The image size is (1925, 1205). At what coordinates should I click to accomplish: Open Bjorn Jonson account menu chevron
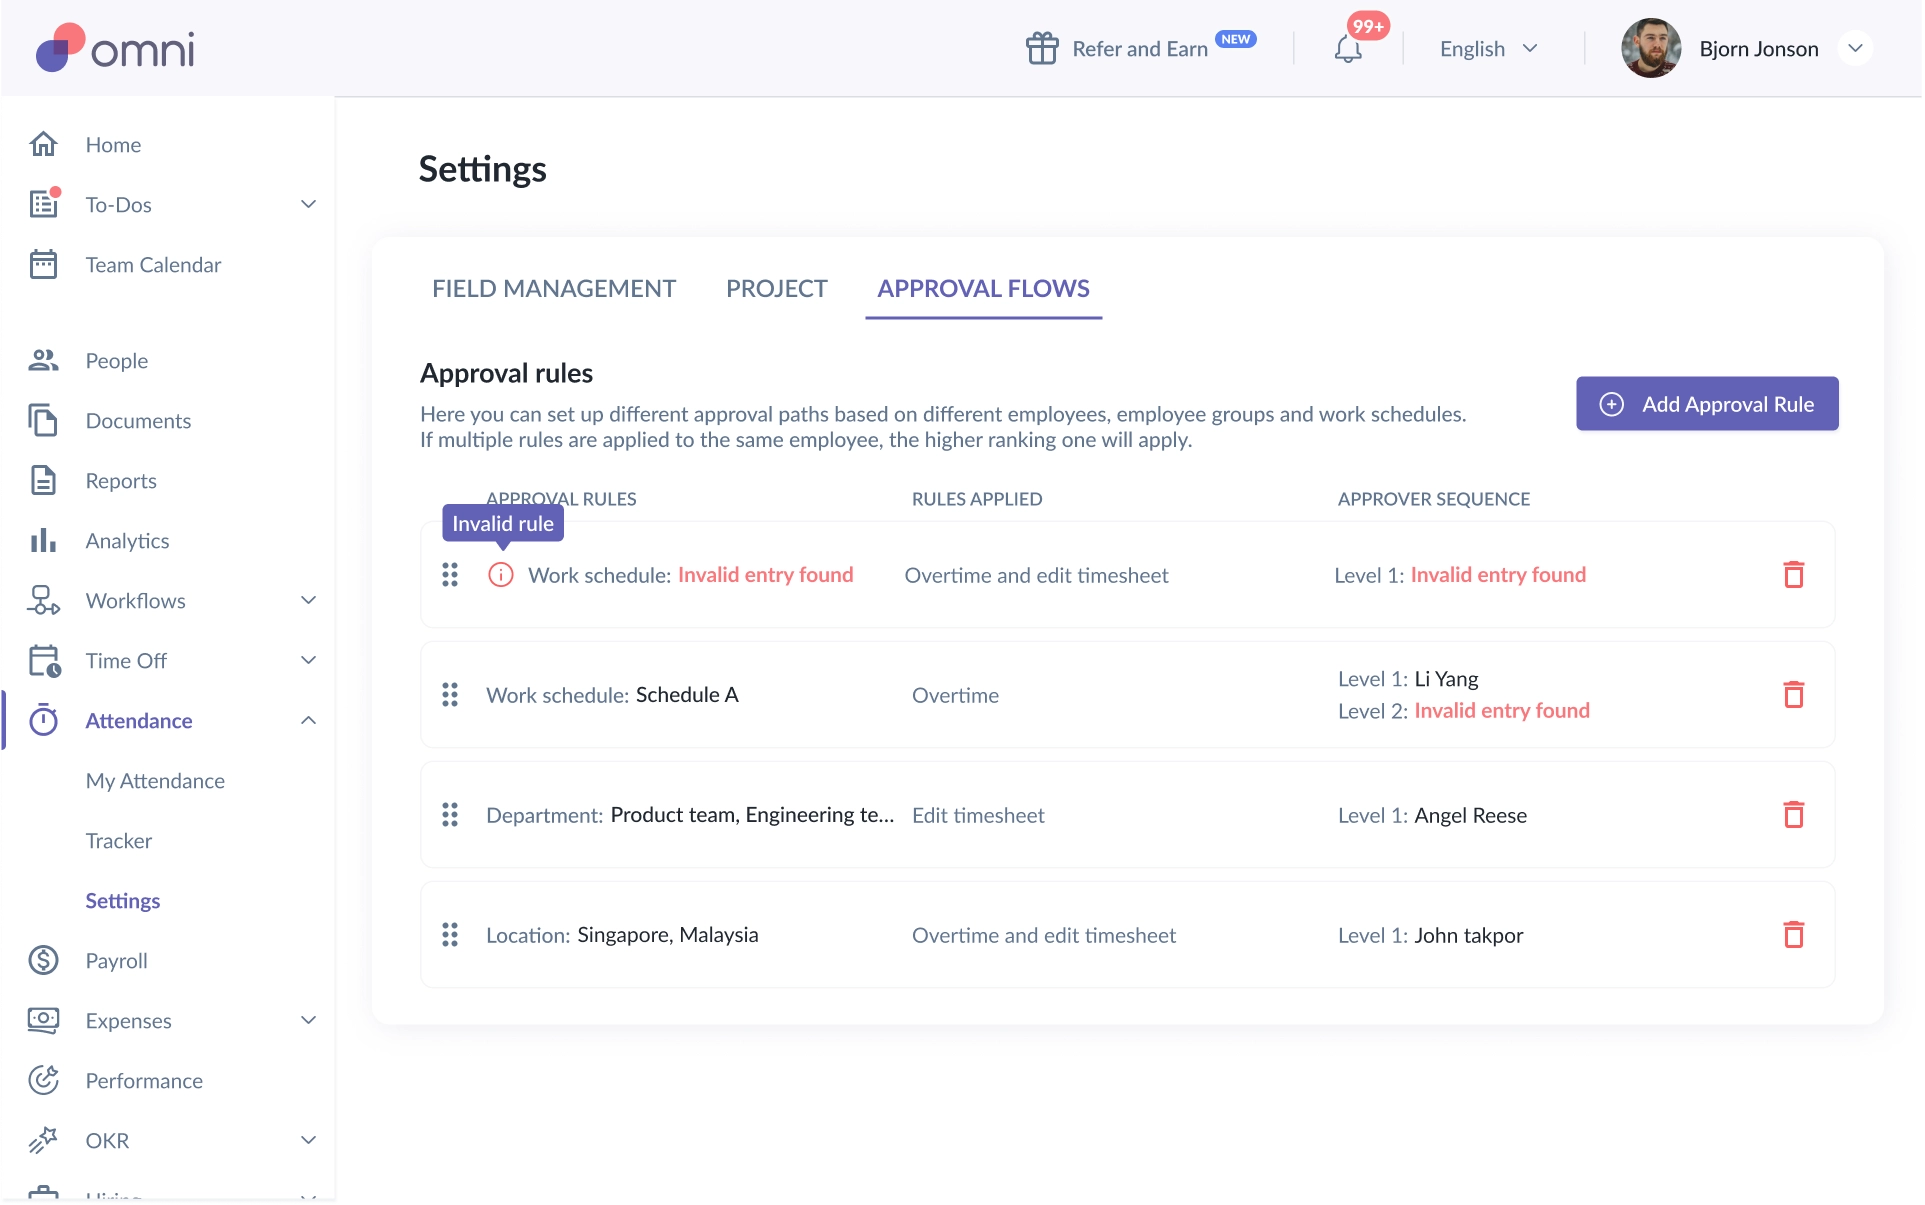pos(1855,48)
